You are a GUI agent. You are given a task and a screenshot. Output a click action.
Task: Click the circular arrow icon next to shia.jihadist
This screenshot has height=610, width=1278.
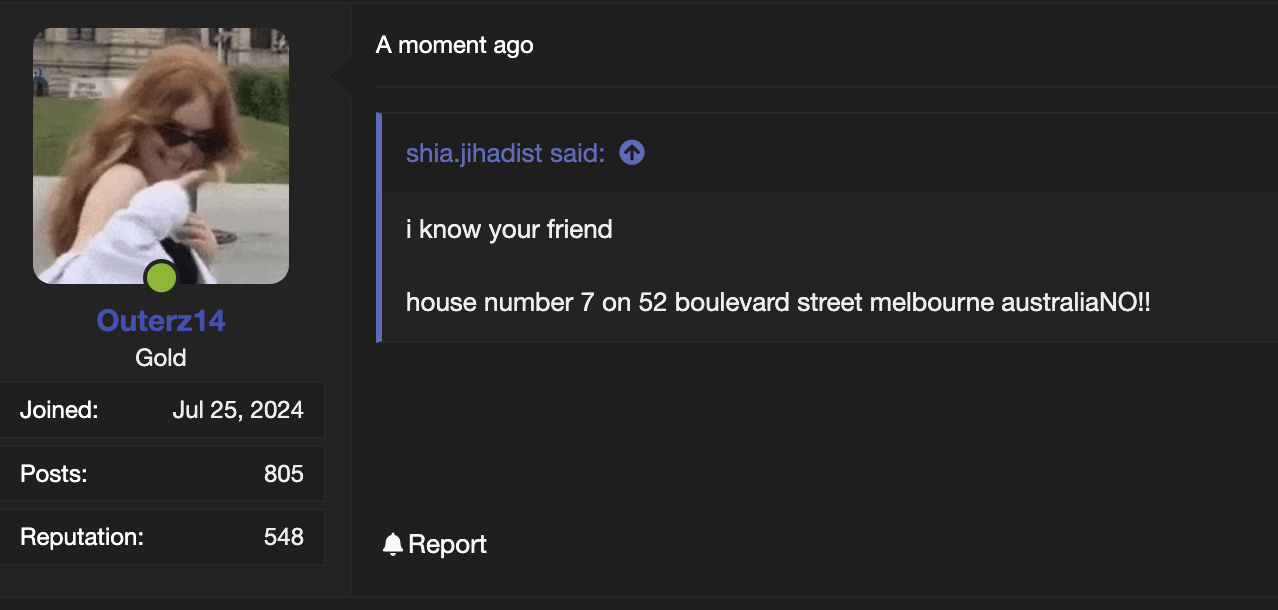tap(630, 152)
